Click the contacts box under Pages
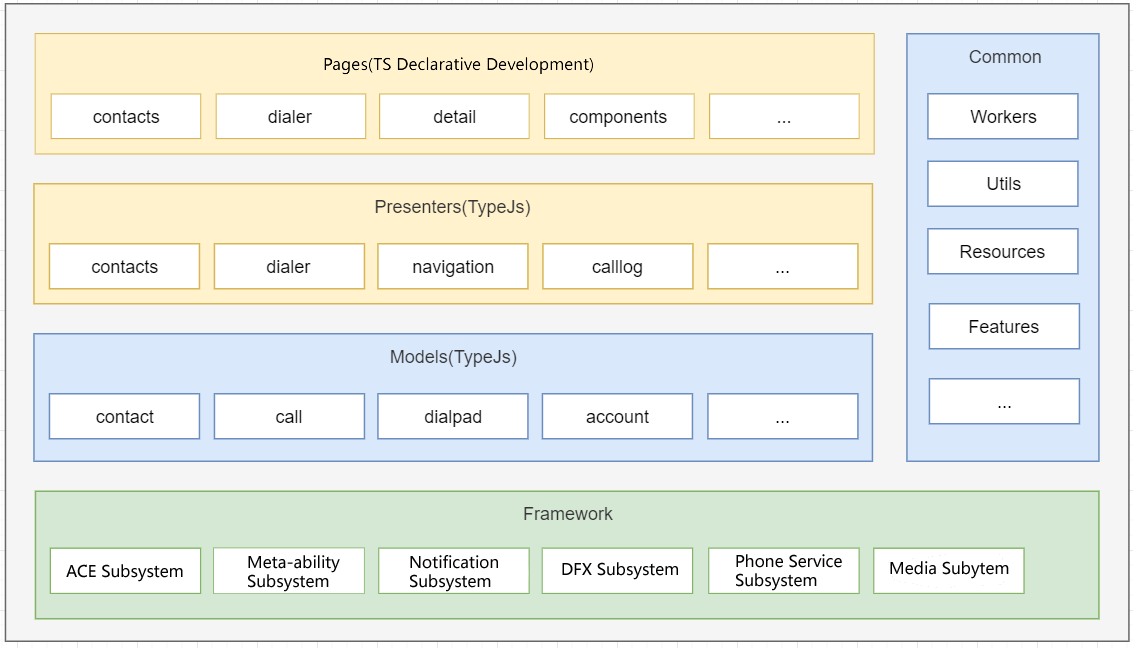 click(126, 117)
